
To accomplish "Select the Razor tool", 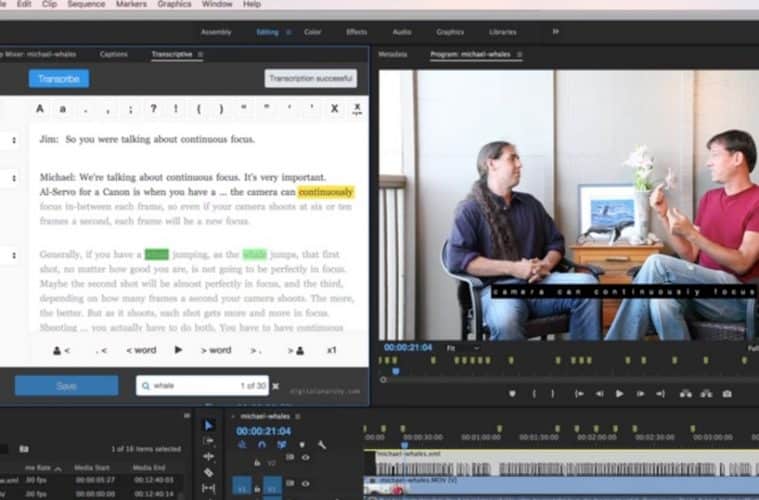I will coord(208,472).
